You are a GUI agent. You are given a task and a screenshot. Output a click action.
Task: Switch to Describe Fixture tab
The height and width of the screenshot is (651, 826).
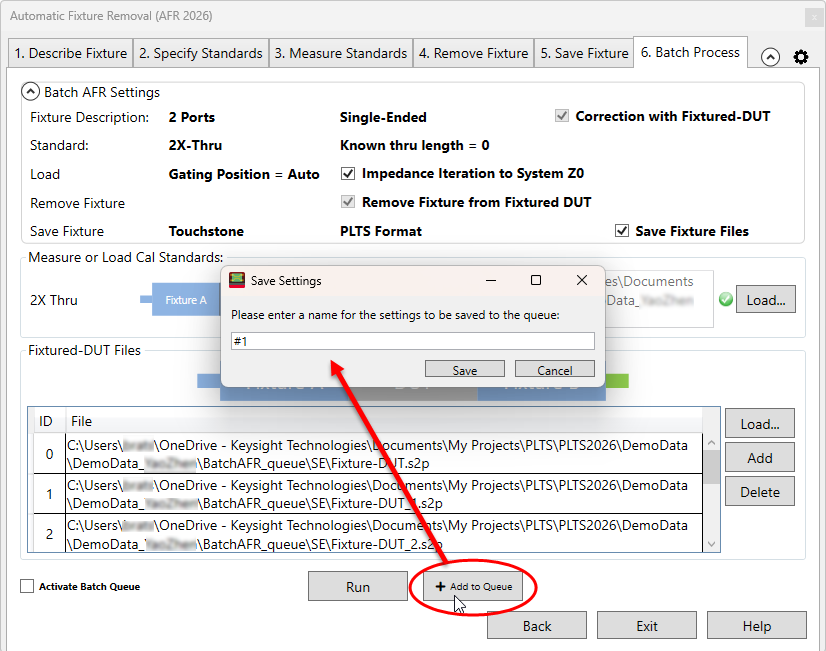(70, 53)
